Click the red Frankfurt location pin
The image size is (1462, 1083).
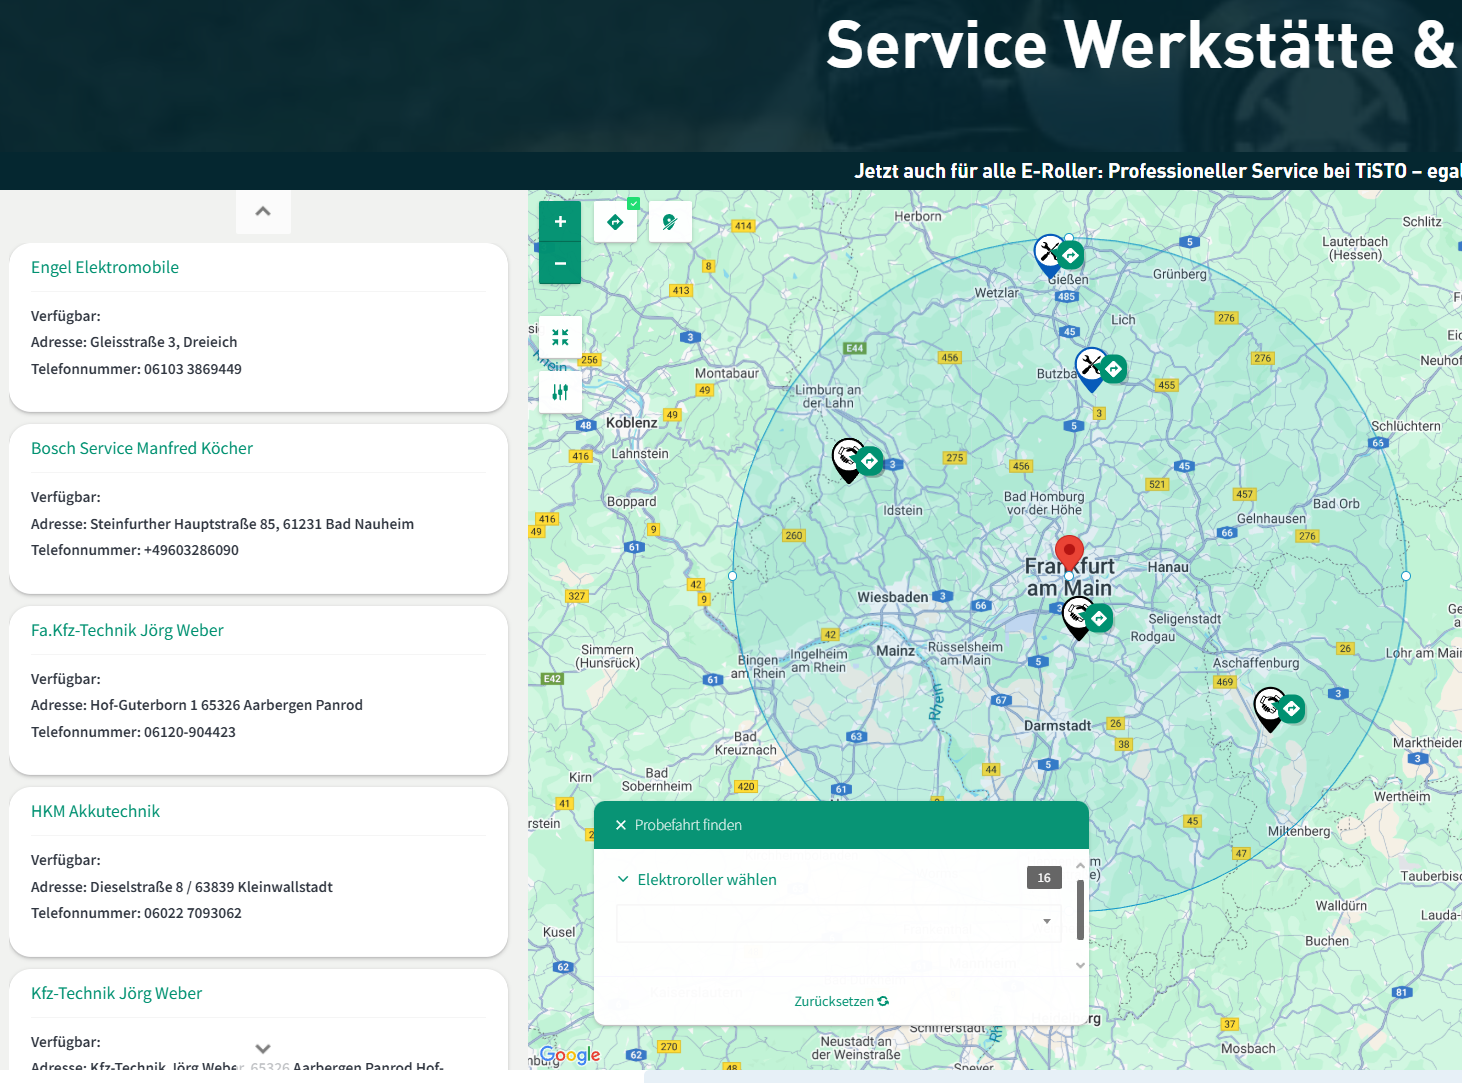(x=1069, y=553)
